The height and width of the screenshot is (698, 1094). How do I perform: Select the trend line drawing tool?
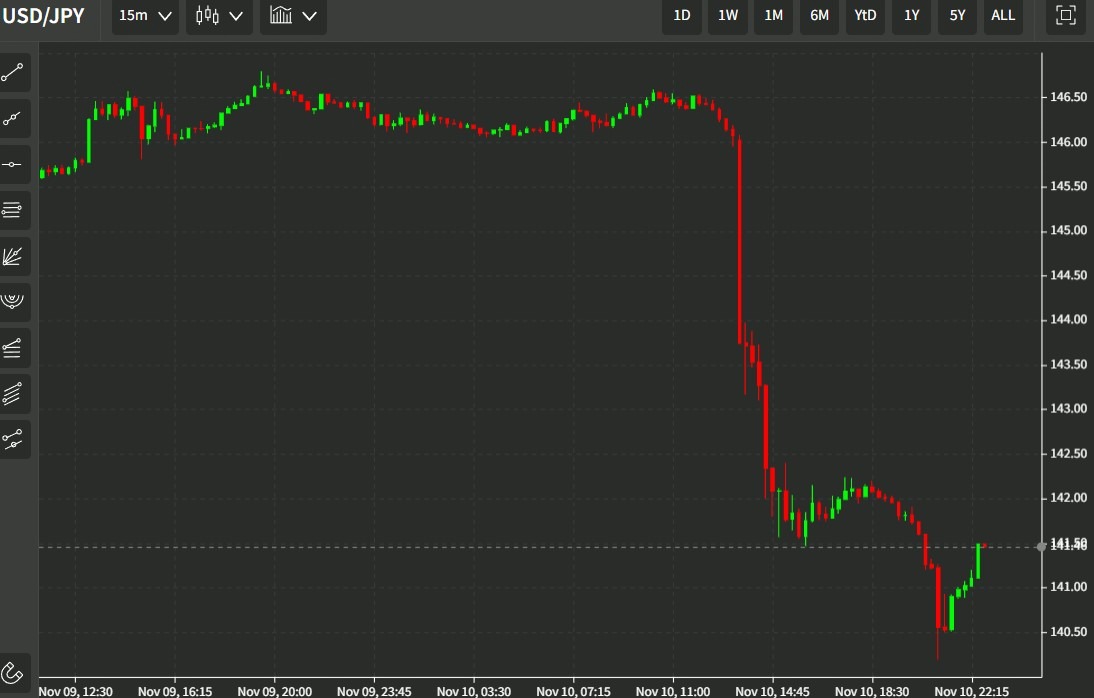point(13,72)
